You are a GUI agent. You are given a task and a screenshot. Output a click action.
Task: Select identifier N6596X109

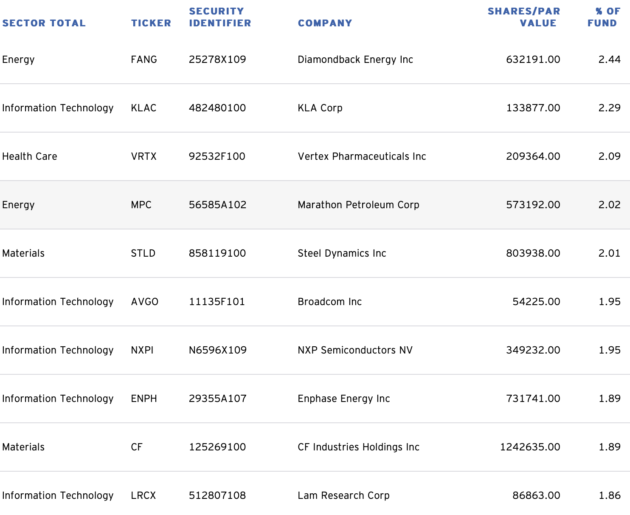coord(218,350)
